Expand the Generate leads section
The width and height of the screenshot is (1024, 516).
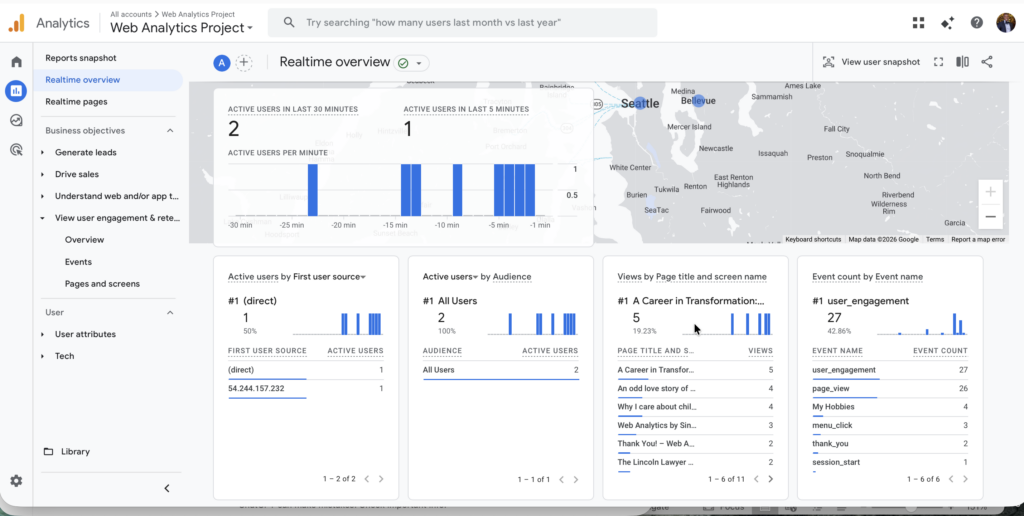[x=85, y=152]
